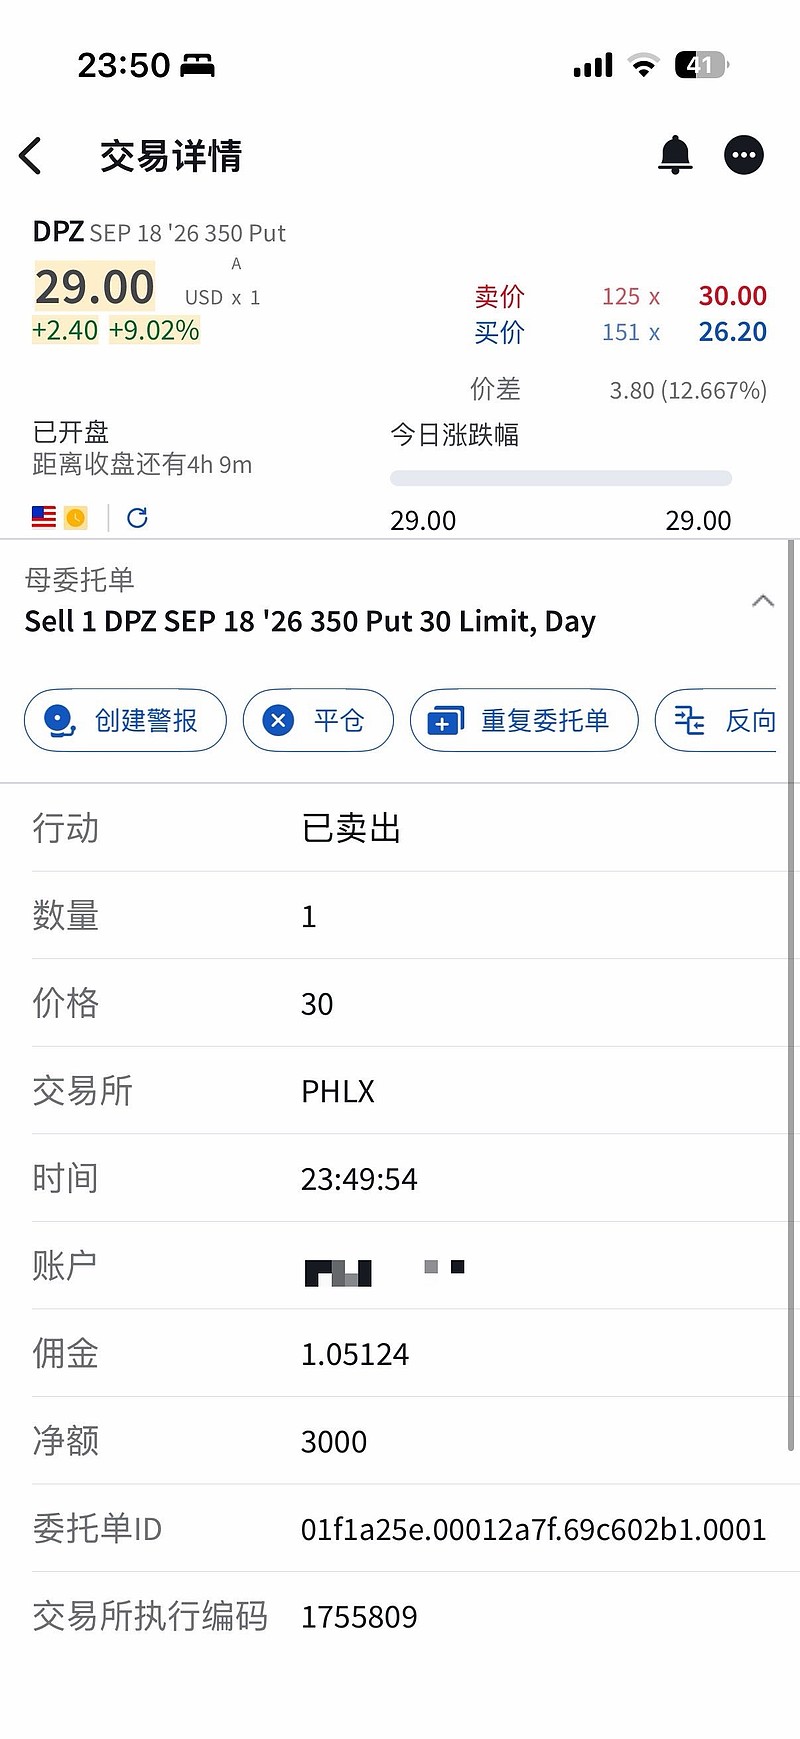Tap the 委托单ID order ID value
Image resolution: width=800 pixels, height=1739 pixels.
(x=533, y=1529)
